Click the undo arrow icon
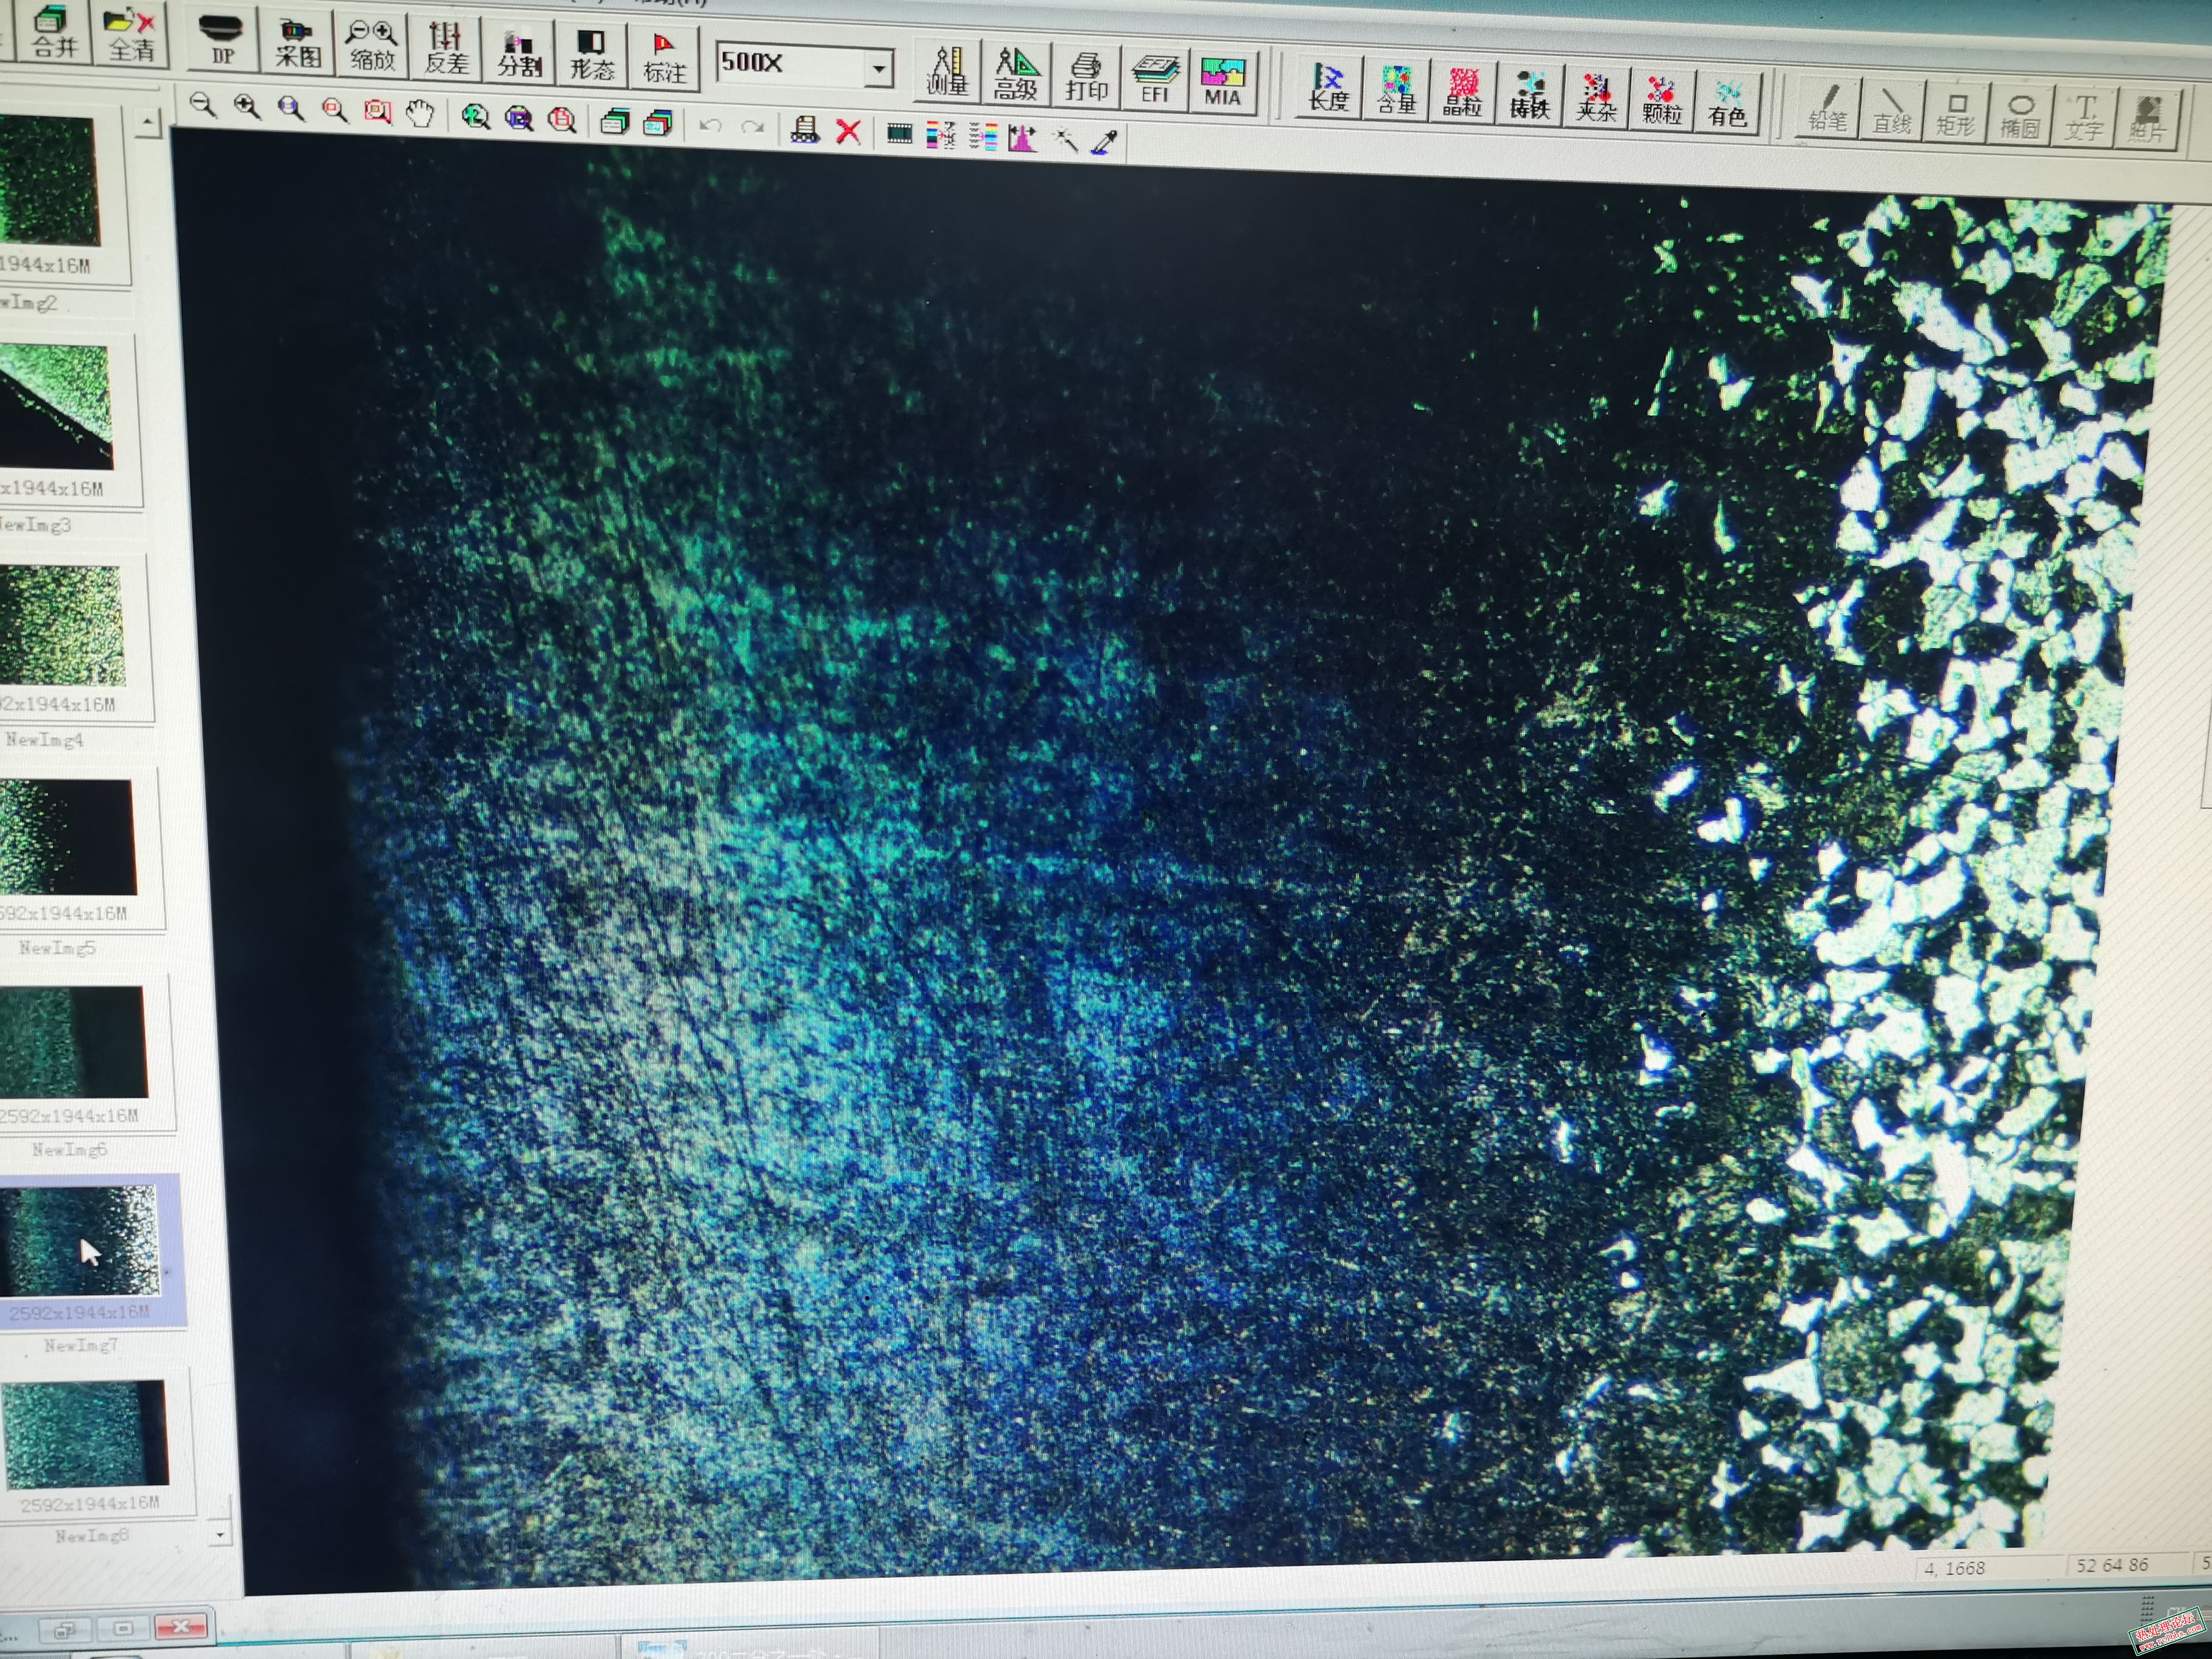 click(710, 126)
